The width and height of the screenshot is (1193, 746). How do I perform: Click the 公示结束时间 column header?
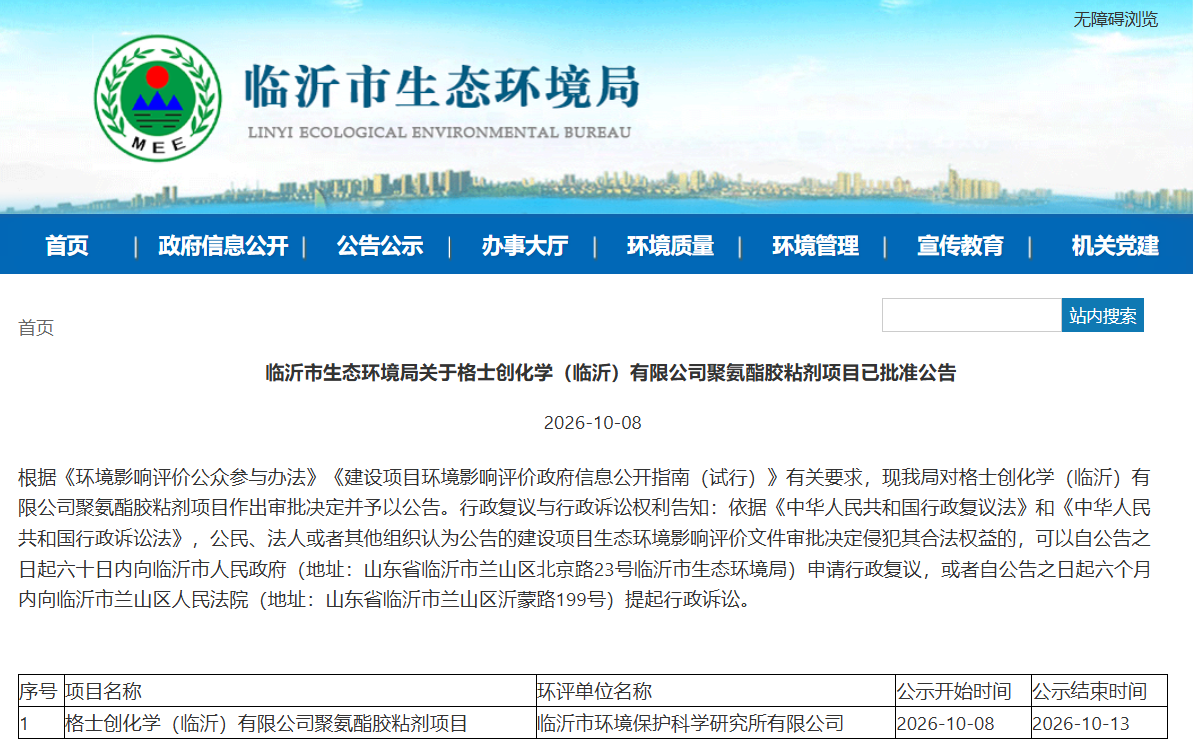(1099, 691)
